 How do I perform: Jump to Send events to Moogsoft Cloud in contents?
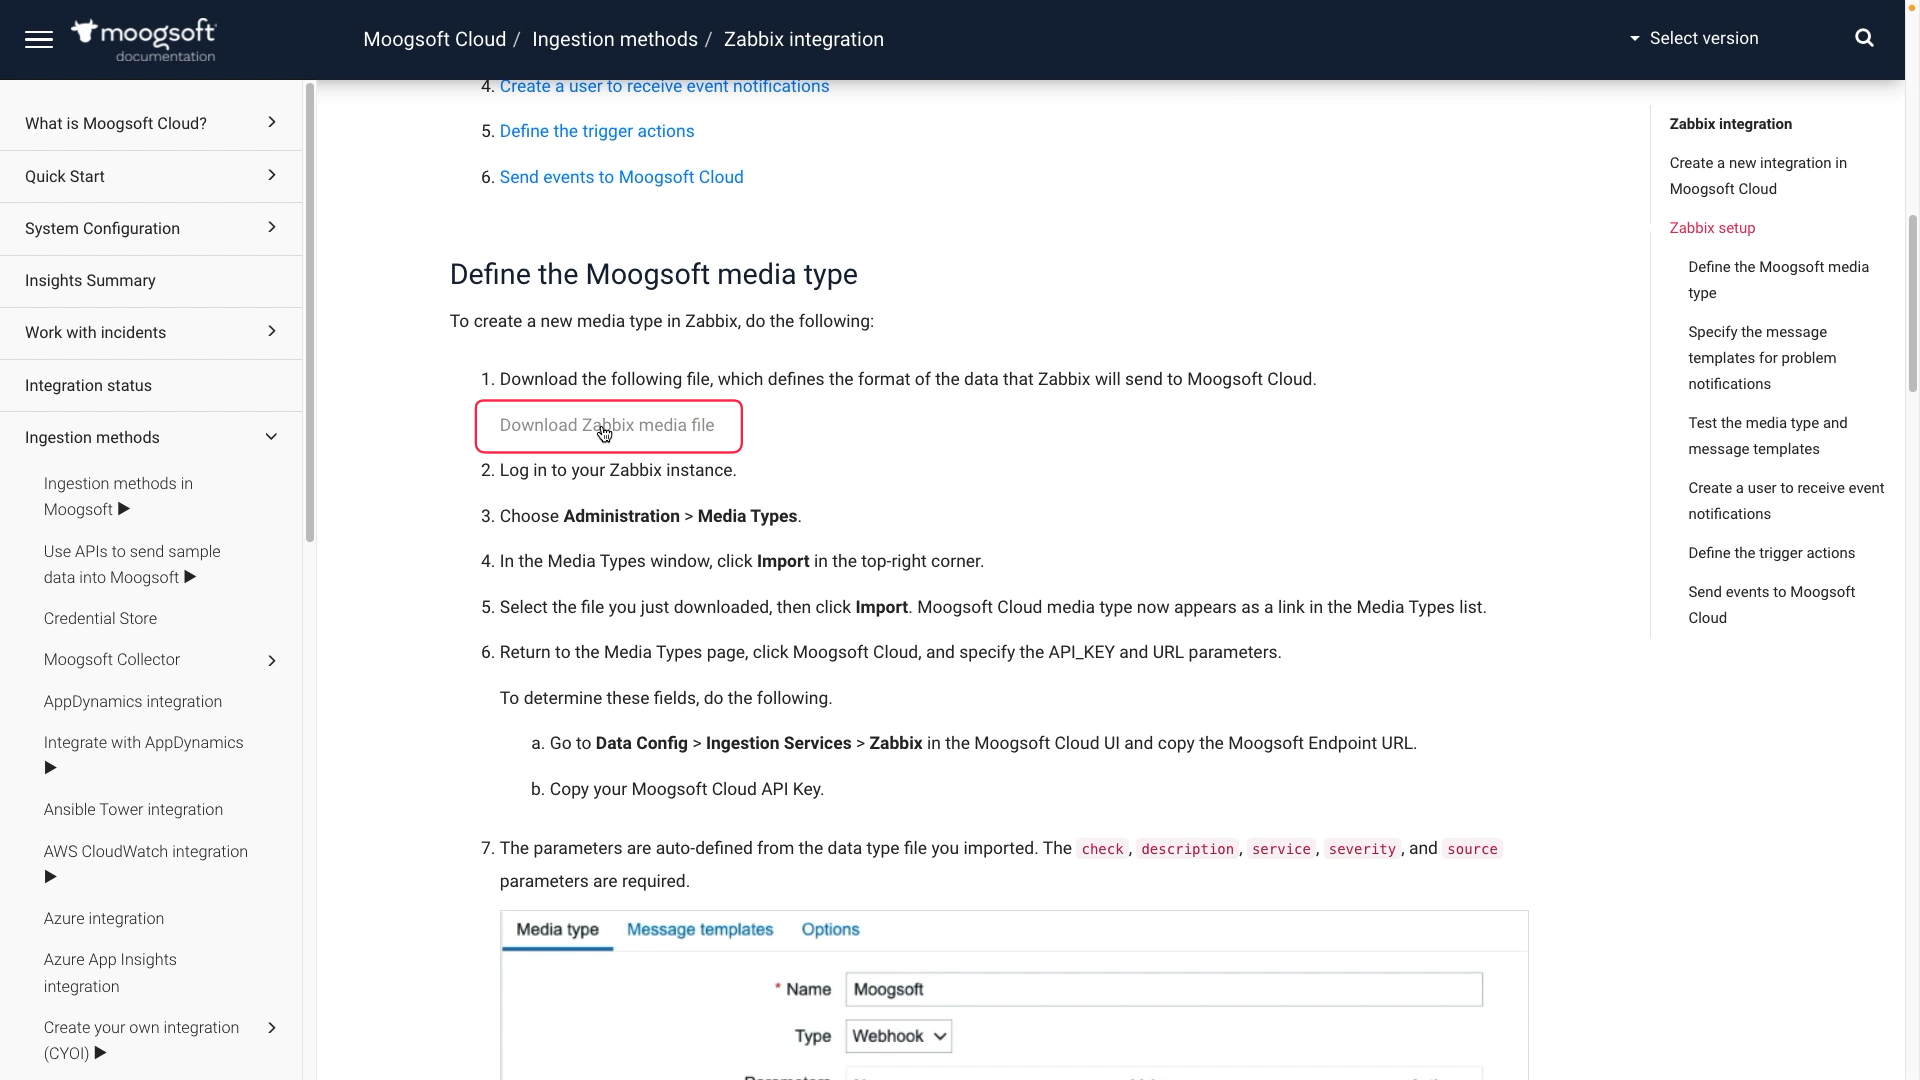point(1771,605)
